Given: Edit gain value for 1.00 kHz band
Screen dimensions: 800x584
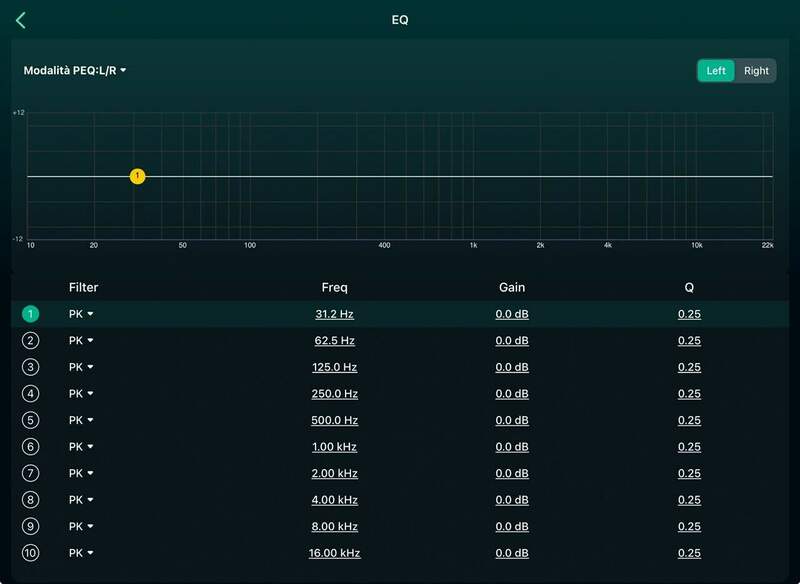Looking at the screenshot, I should (x=511, y=447).
